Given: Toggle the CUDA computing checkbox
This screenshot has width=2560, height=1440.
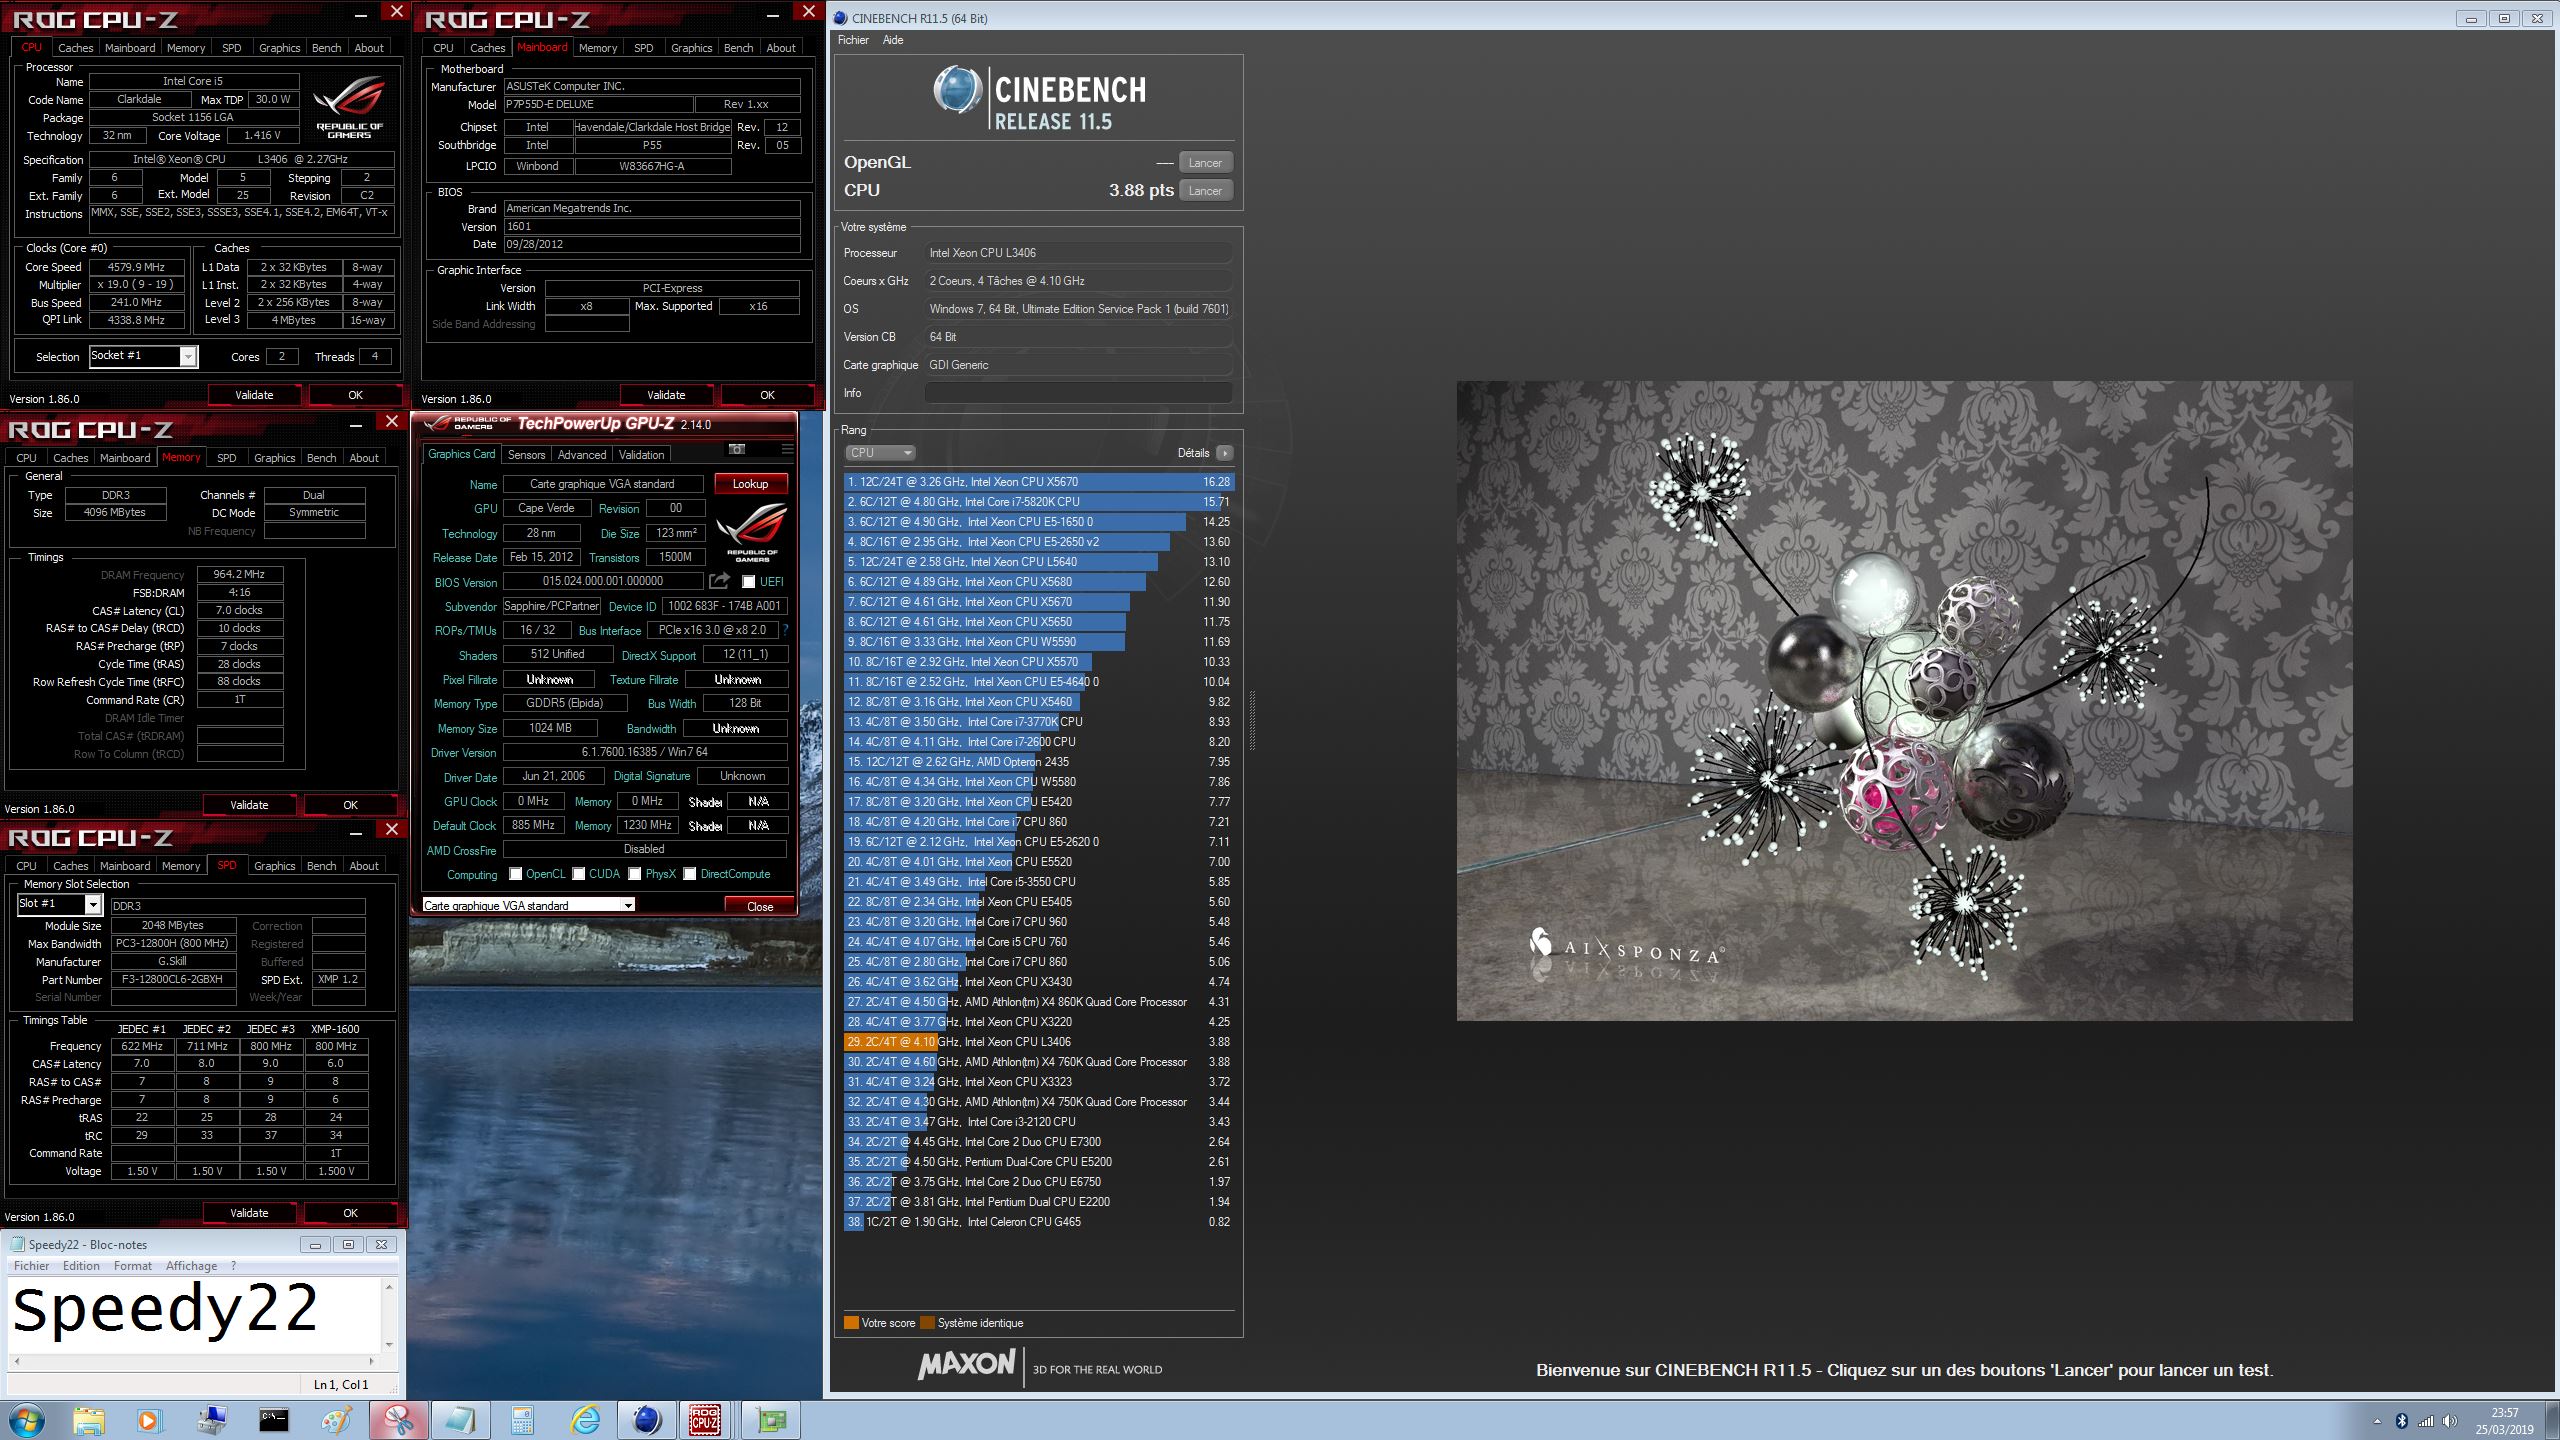Looking at the screenshot, I should [x=578, y=874].
